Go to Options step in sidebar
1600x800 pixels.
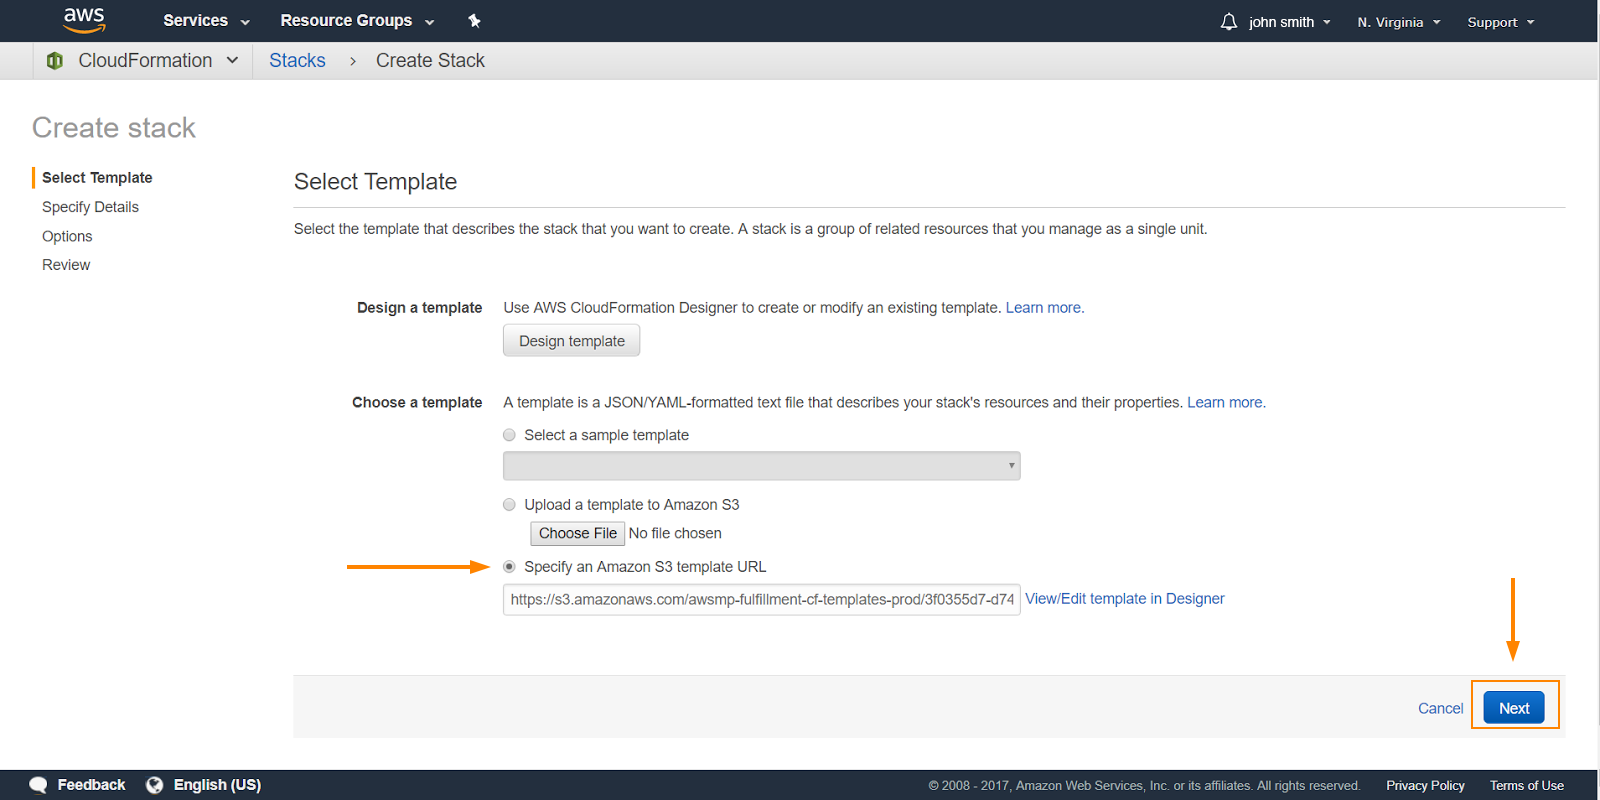coord(67,236)
